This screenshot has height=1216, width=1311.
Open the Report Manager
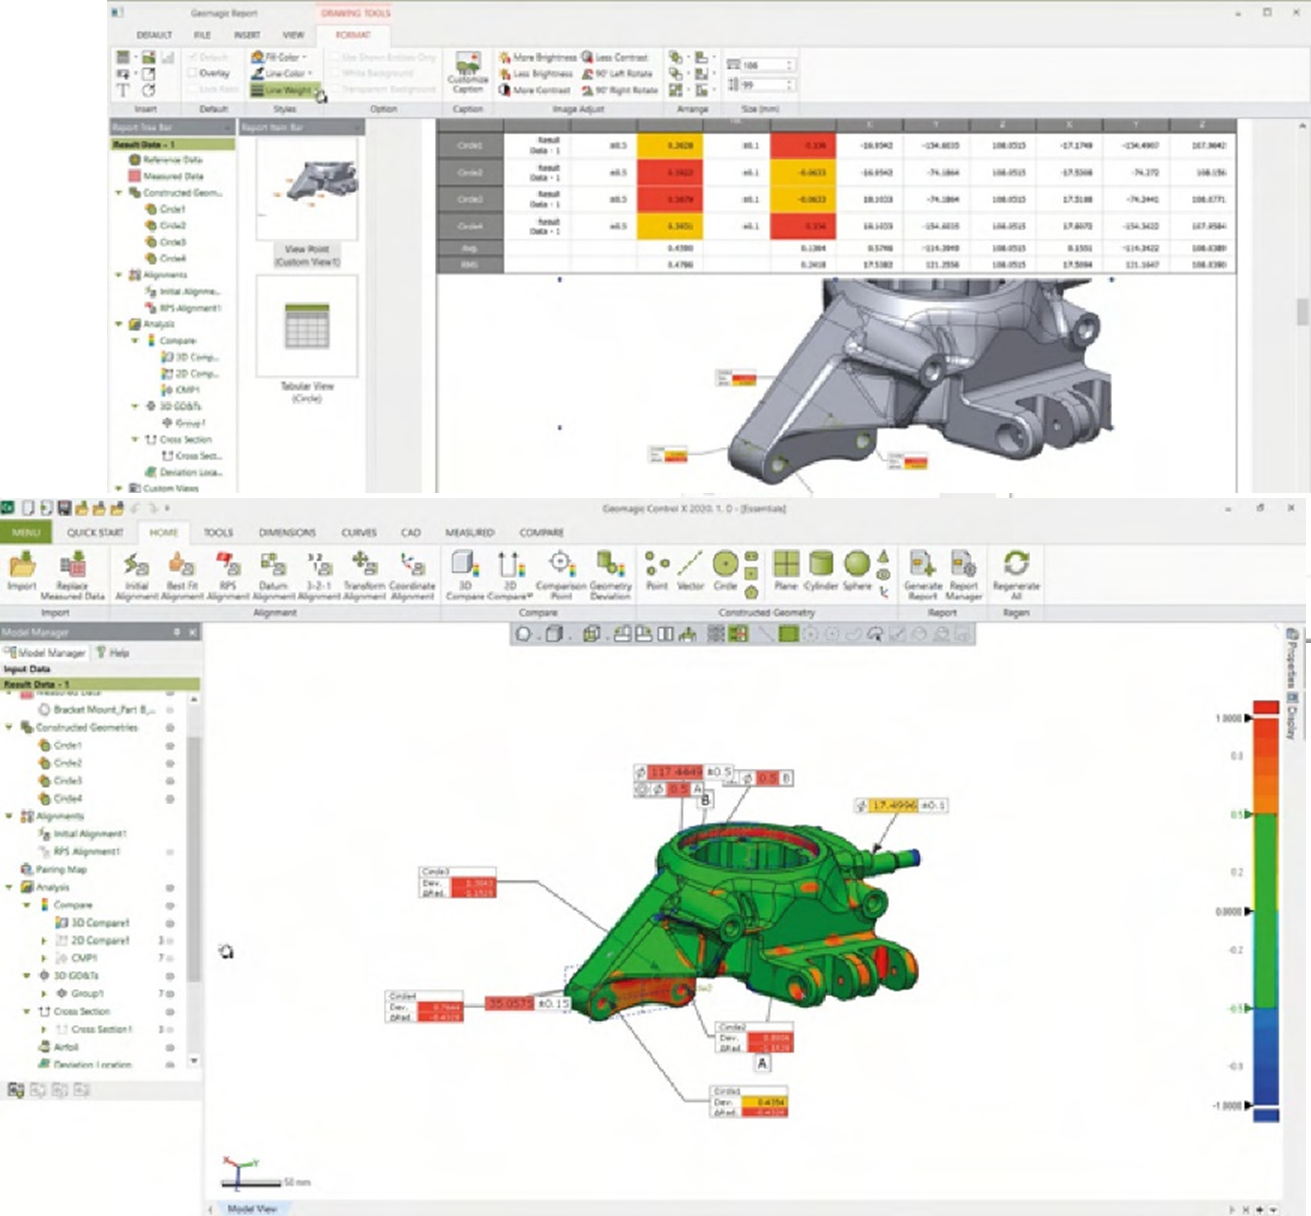coord(963,574)
